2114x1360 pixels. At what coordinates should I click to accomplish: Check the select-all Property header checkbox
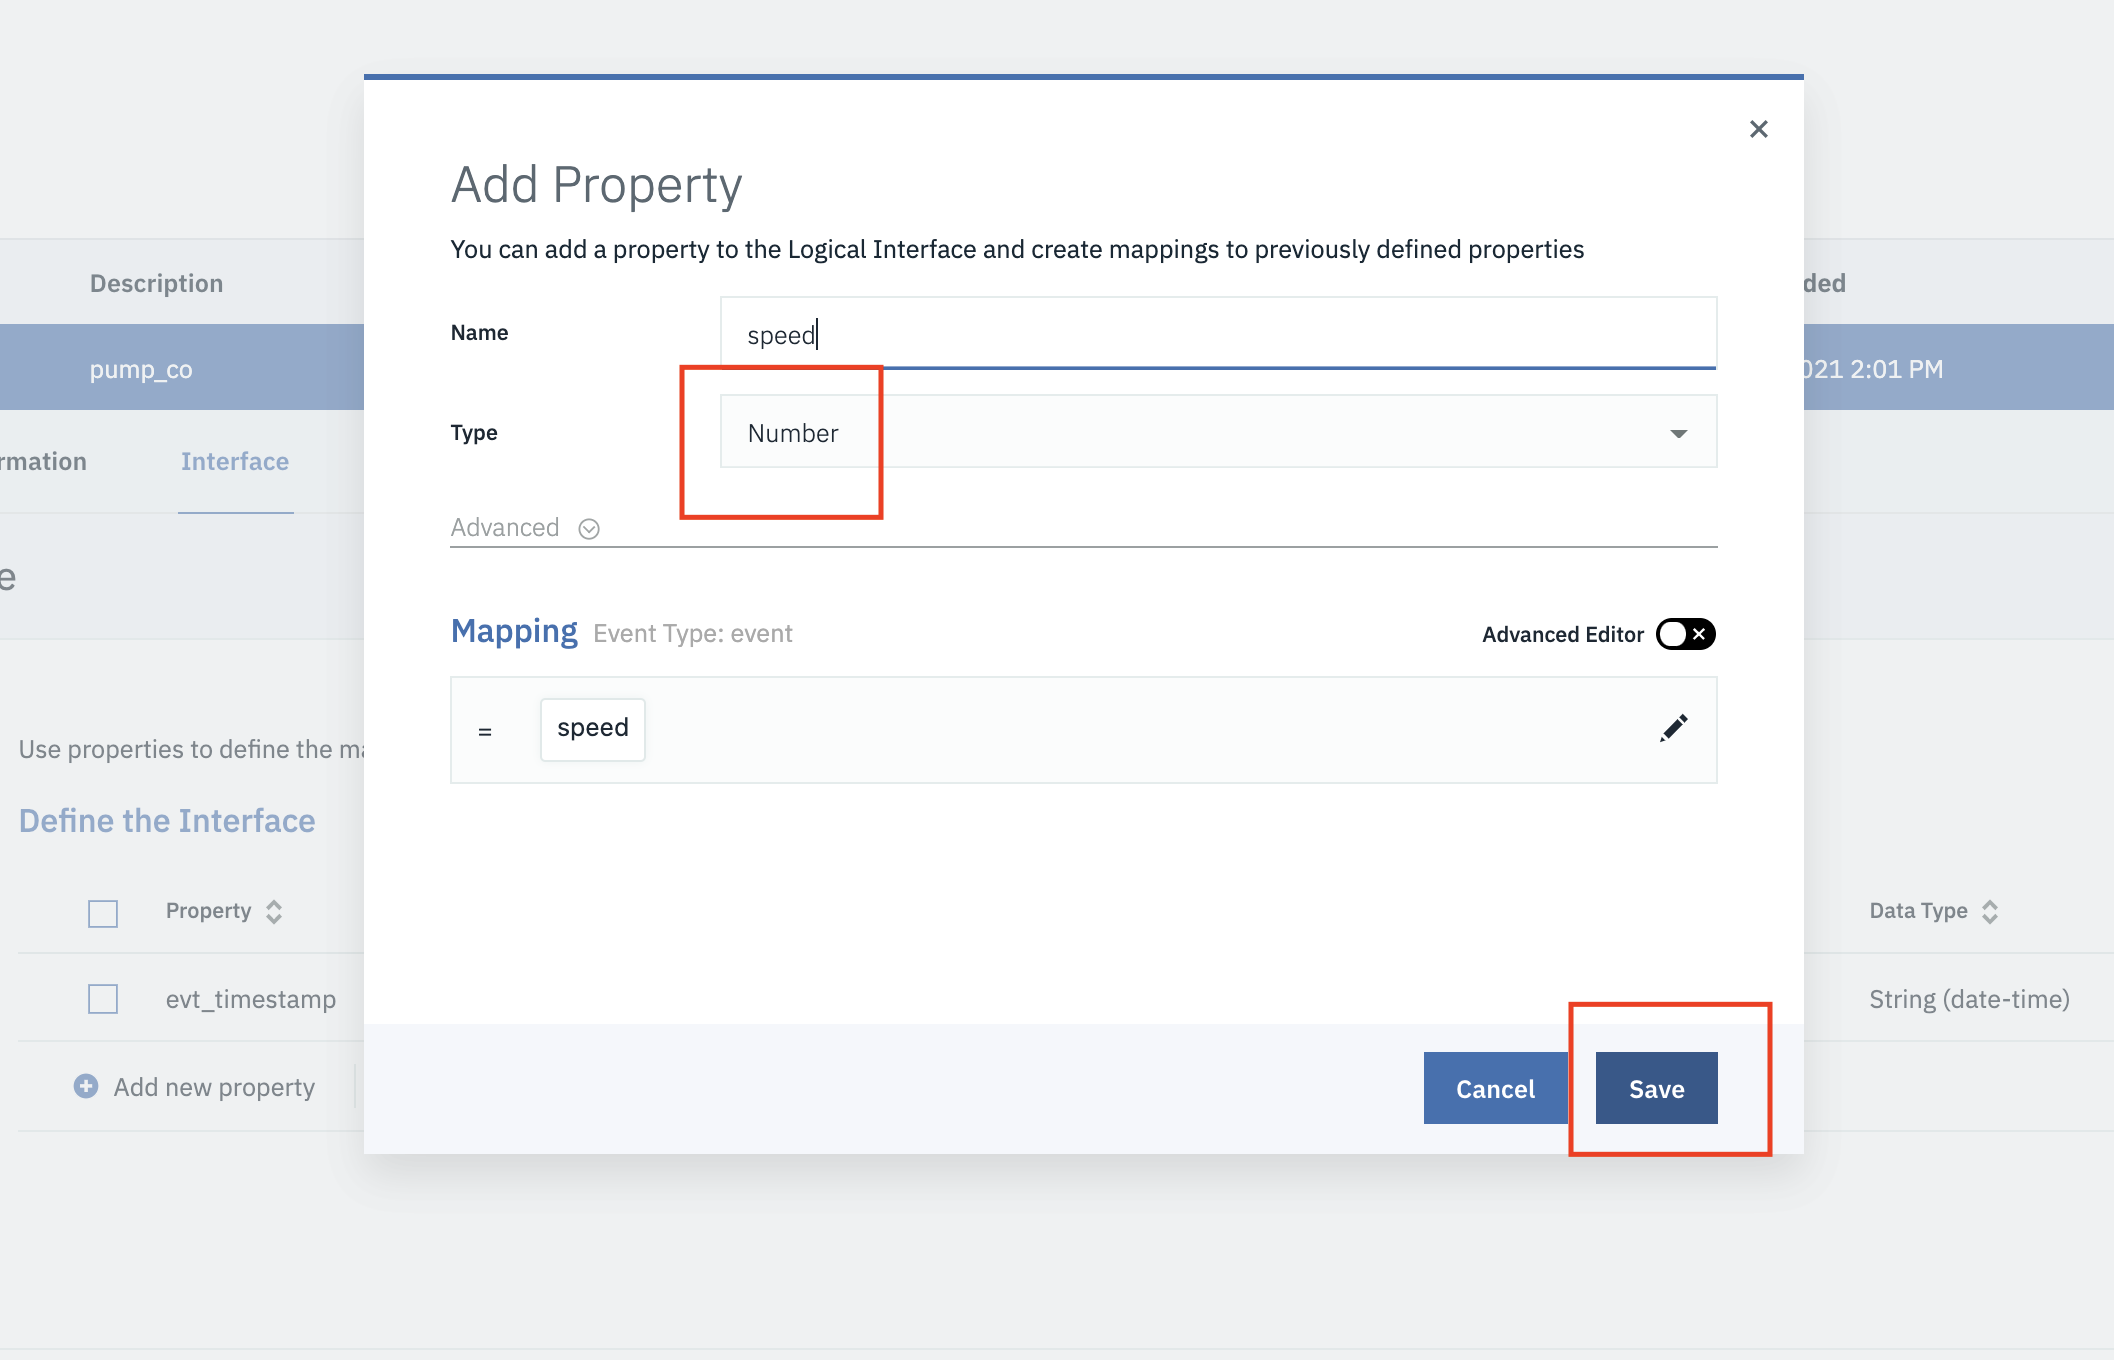[103, 913]
